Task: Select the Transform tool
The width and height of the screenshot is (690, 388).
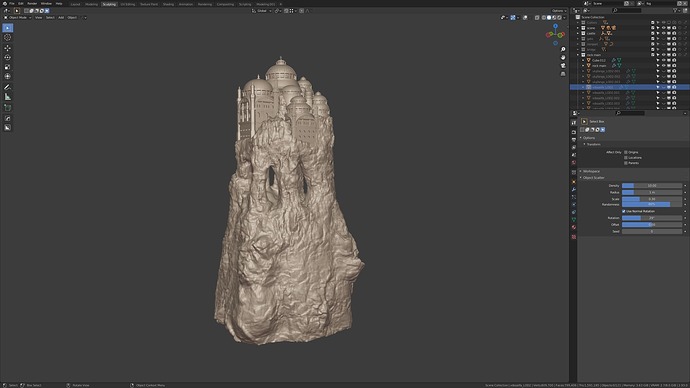Action: point(7,77)
